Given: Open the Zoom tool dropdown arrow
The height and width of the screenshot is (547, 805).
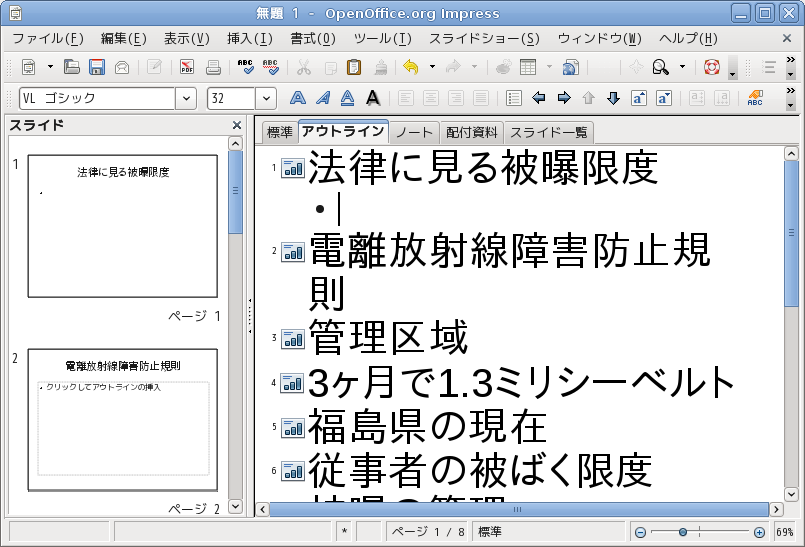Looking at the screenshot, I should pyautogui.click(x=683, y=68).
